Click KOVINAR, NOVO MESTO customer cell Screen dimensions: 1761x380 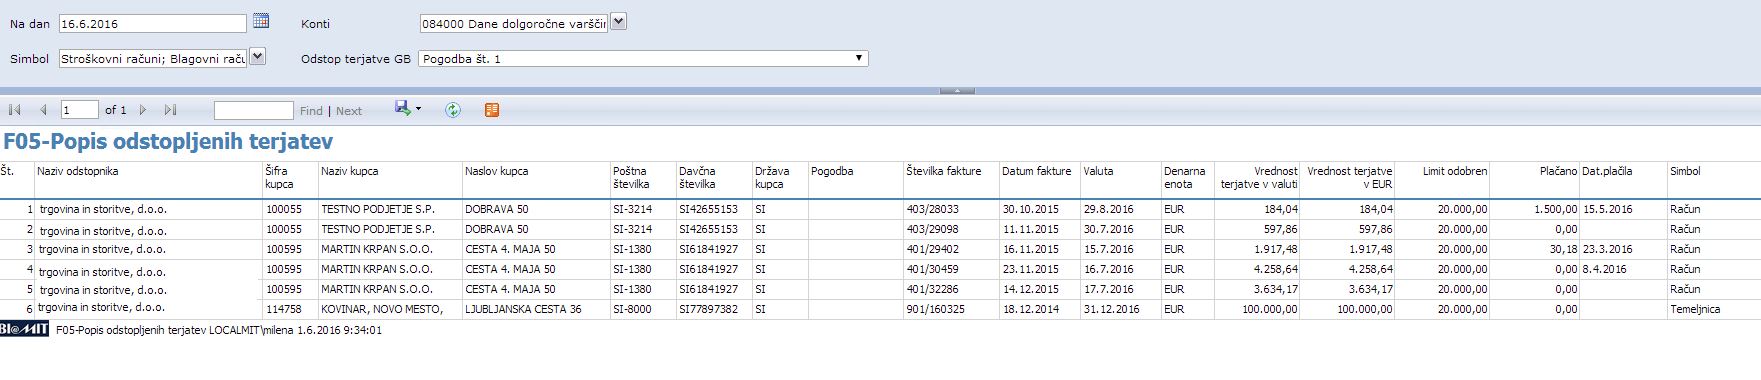pyautogui.click(x=381, y=309)
